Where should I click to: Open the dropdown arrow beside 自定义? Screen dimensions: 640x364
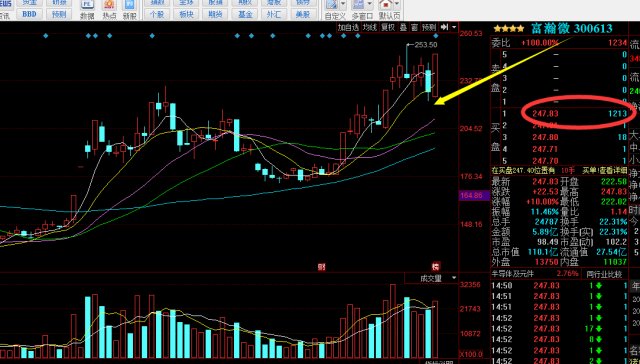pyautogui.click(x=343, y=4)
